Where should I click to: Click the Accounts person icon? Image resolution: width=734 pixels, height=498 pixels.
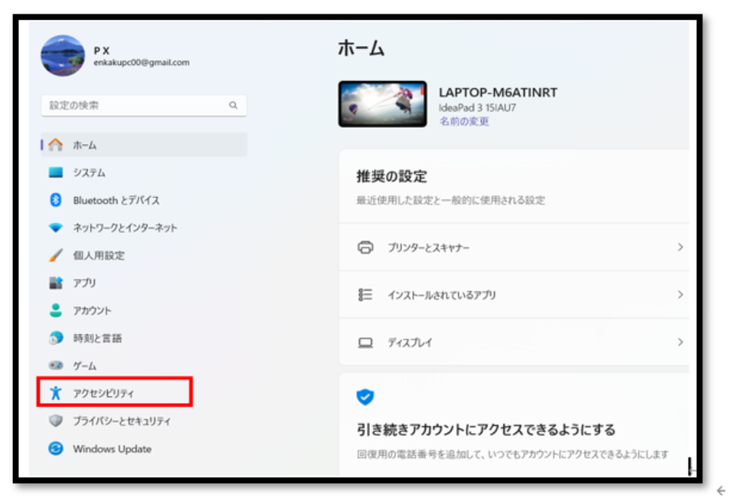tap(56, 310)
